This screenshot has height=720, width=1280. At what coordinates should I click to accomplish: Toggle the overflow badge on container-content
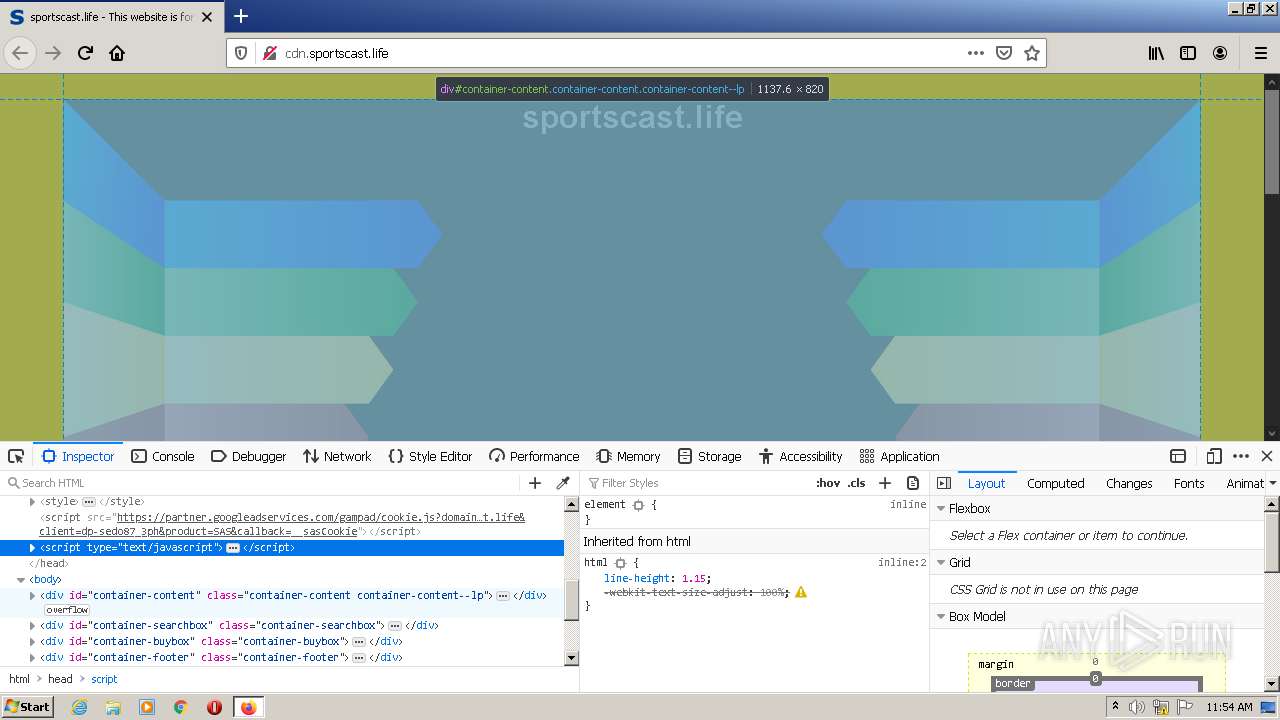67,610
